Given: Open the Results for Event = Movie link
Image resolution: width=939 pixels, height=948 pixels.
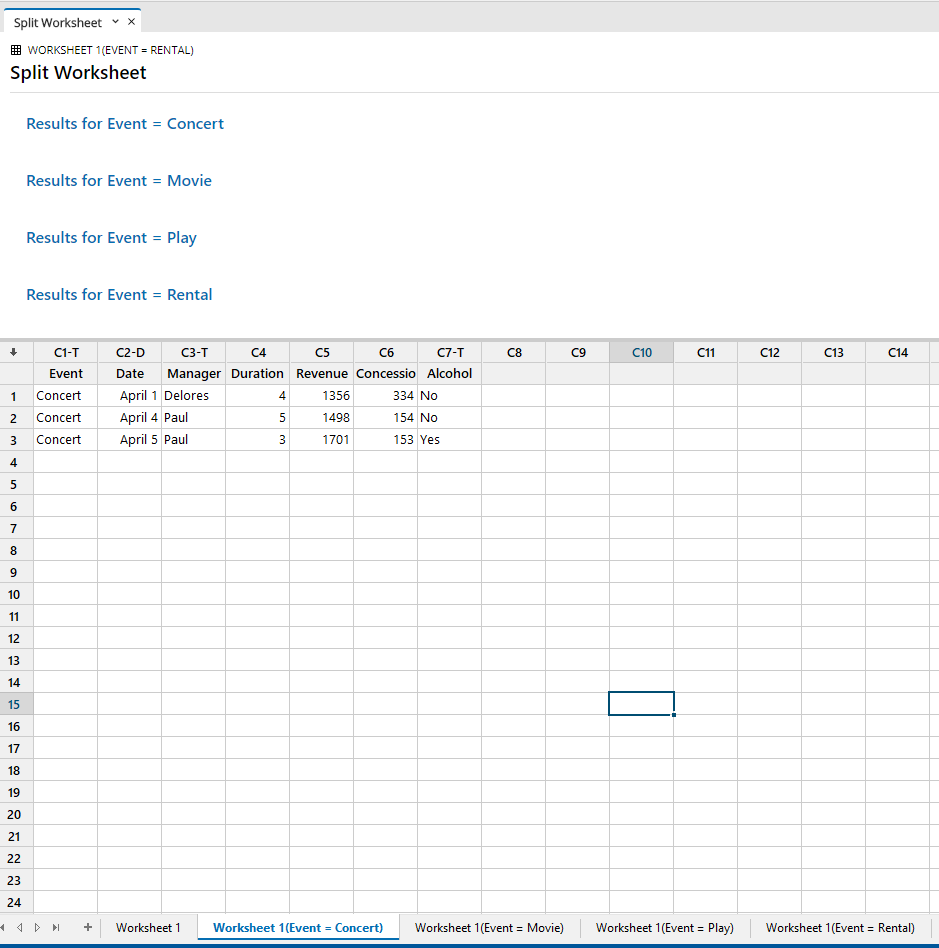Looking at the screenshot, I should pos(118,180).
